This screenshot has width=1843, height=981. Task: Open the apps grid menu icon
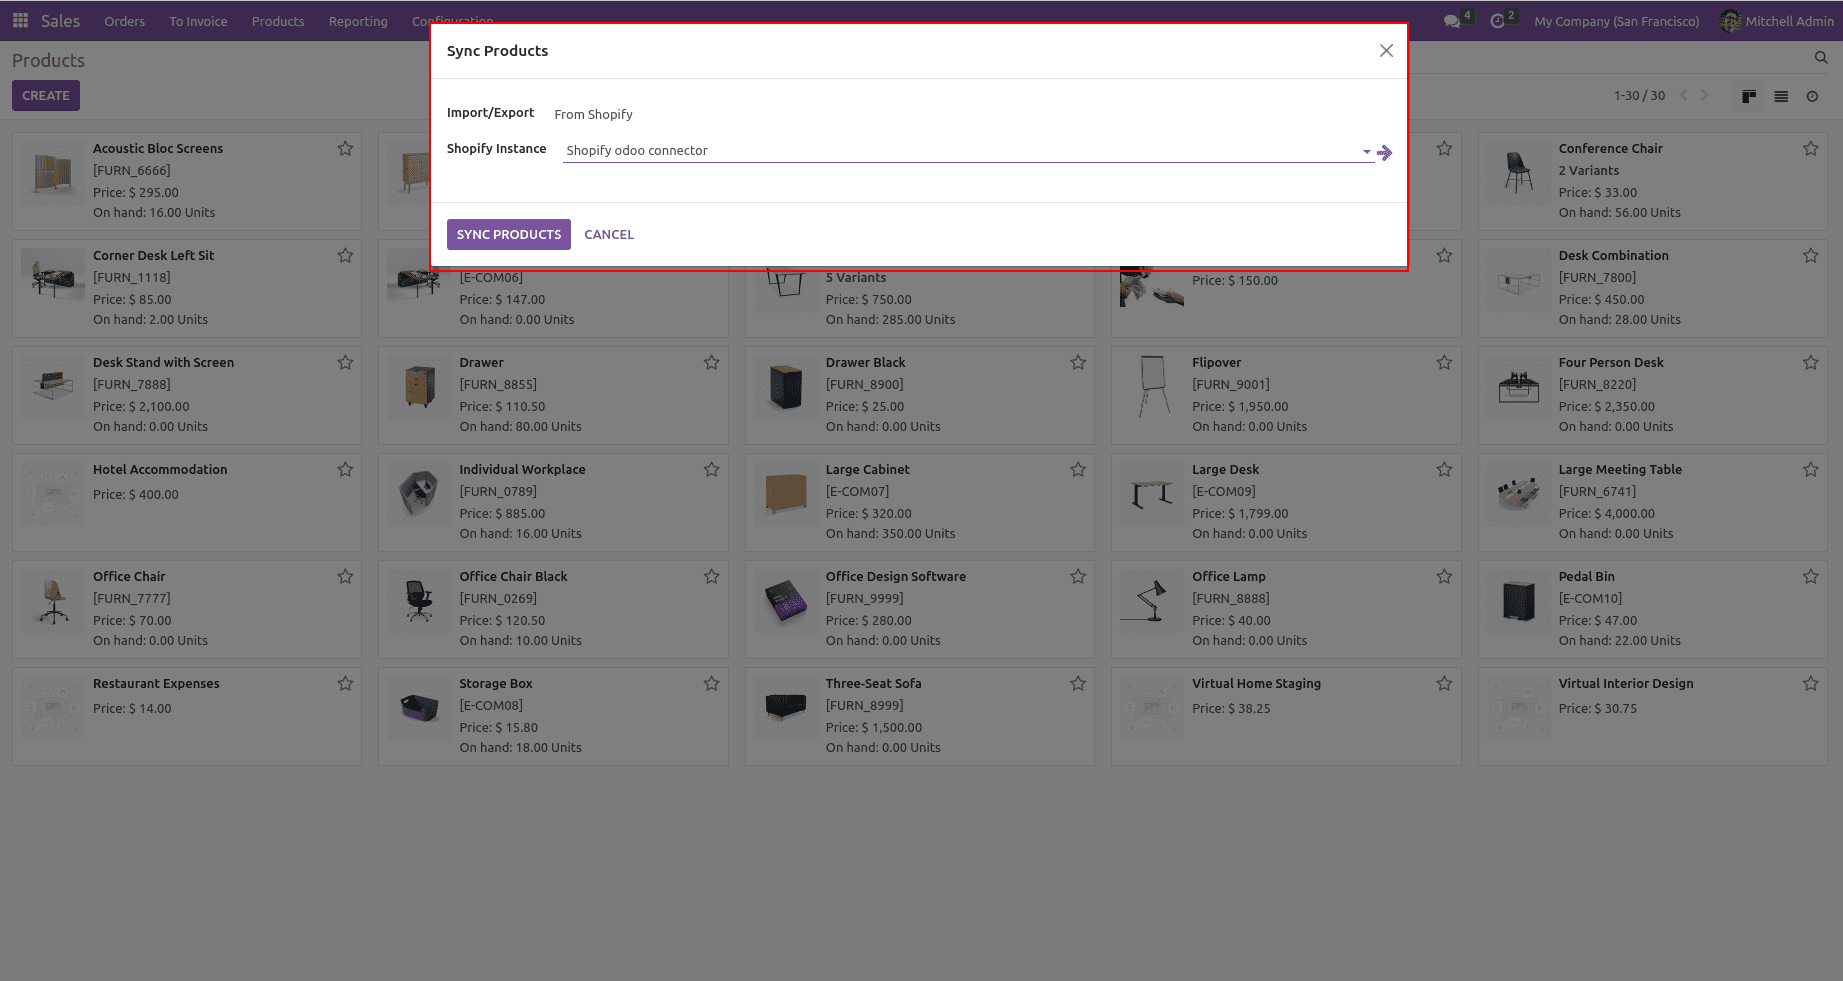click(x=20, y=20)
